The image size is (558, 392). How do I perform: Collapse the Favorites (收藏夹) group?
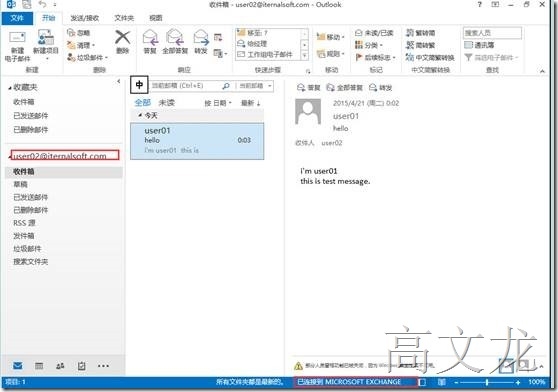pyautogui.click(x=10, y=88)
